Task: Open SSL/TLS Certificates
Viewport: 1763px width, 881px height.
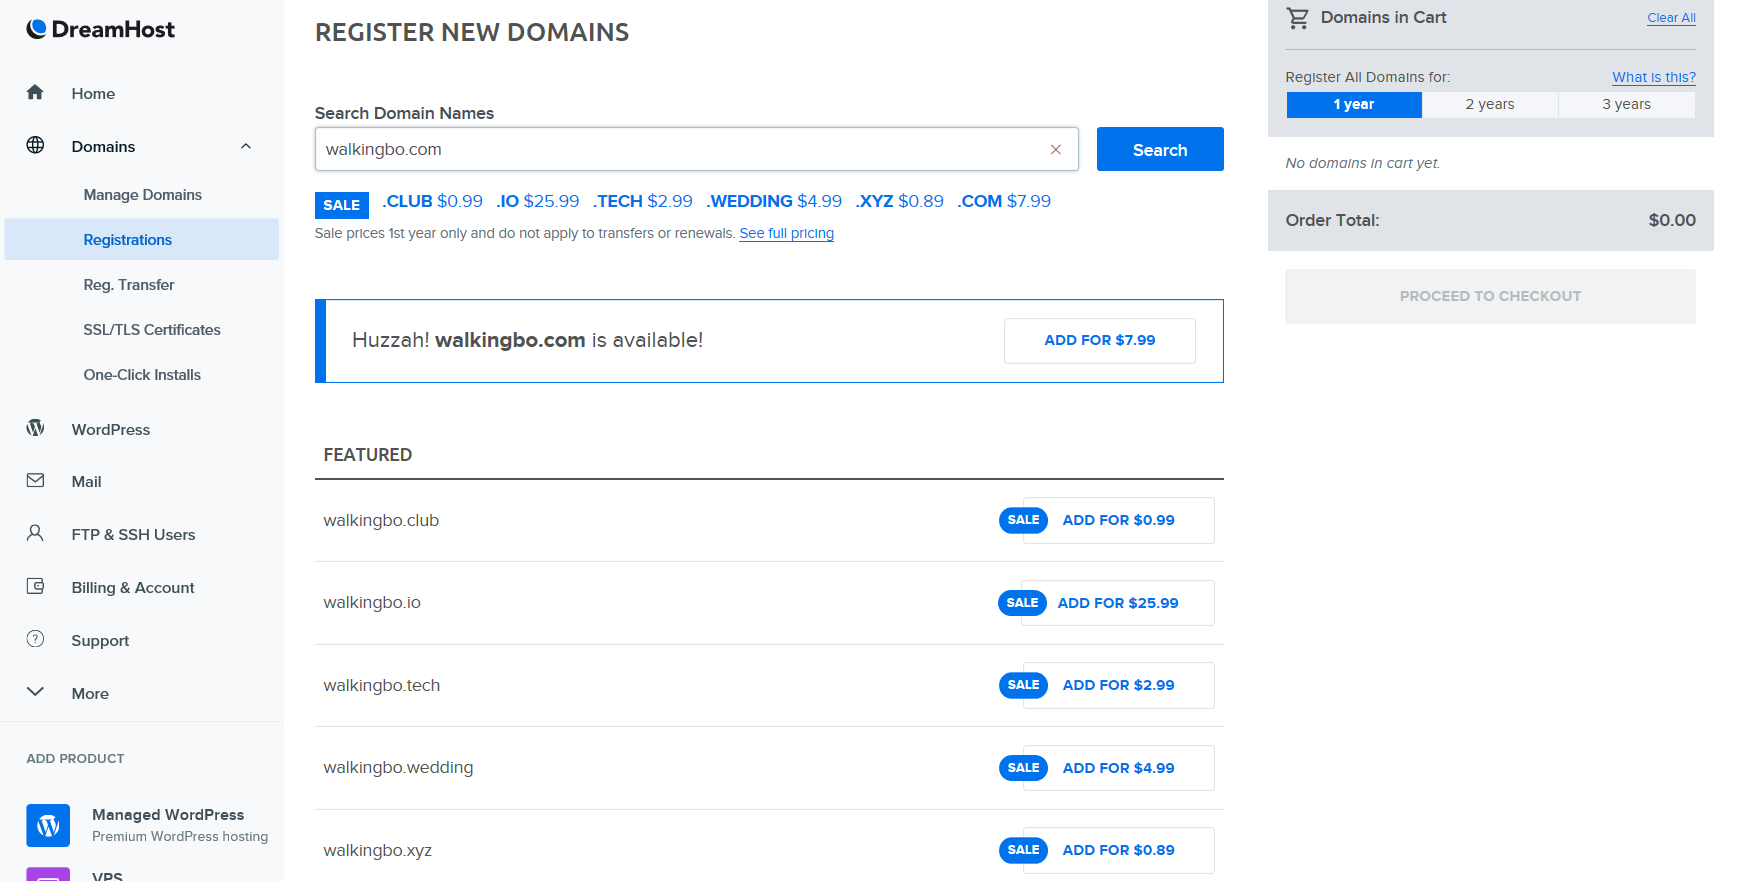Action: coord(152,330)
